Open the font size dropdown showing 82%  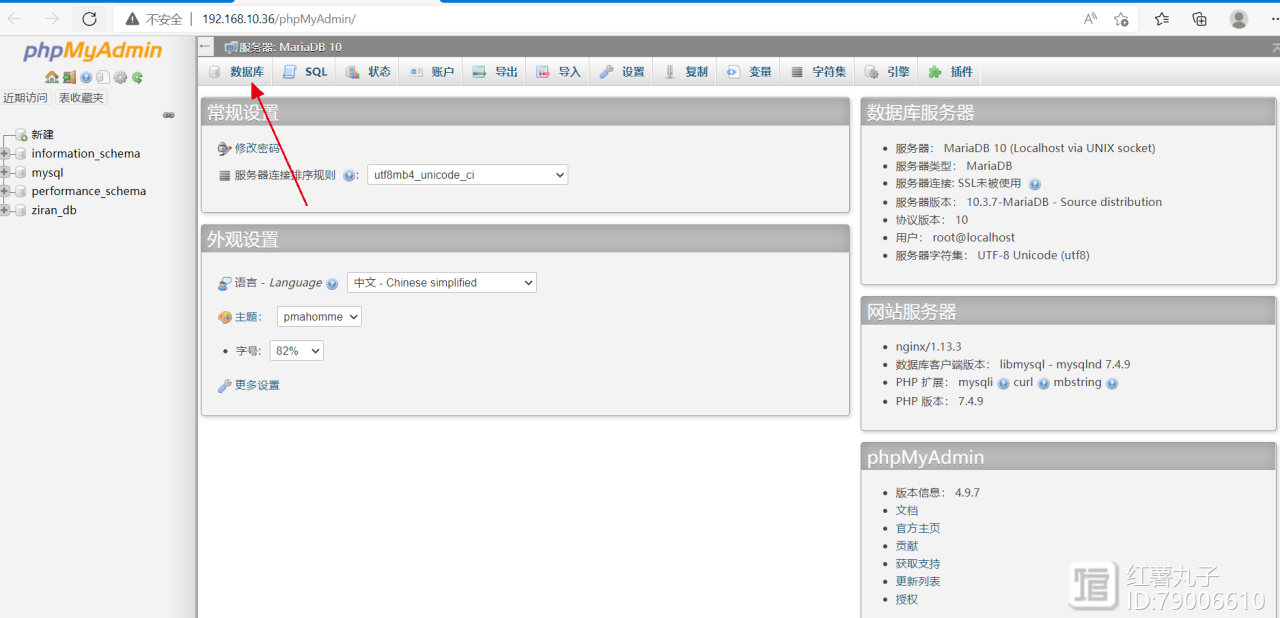297,351
